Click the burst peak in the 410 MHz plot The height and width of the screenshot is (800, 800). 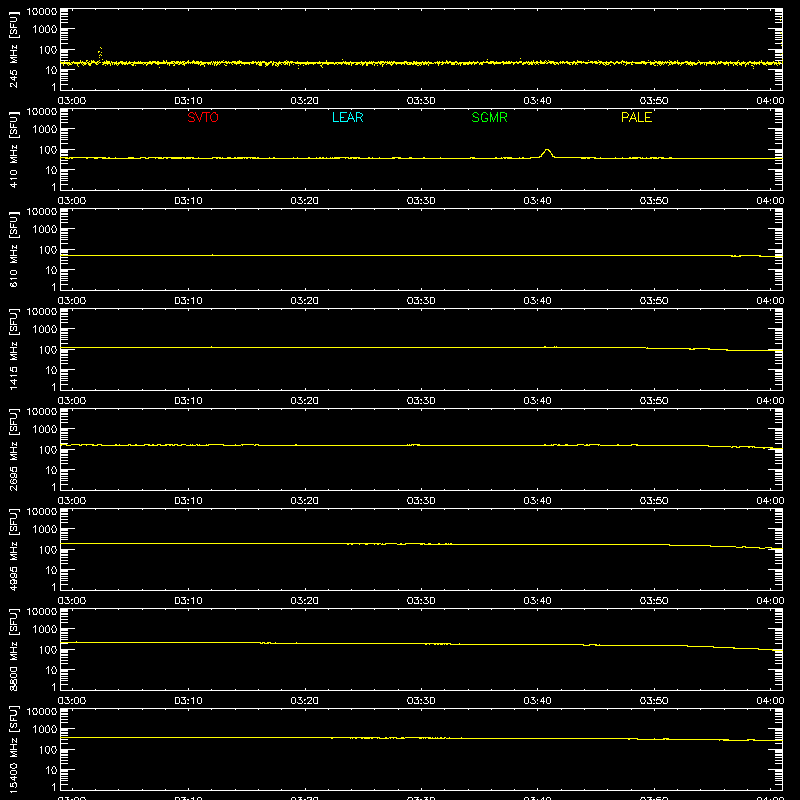(547, 150)
